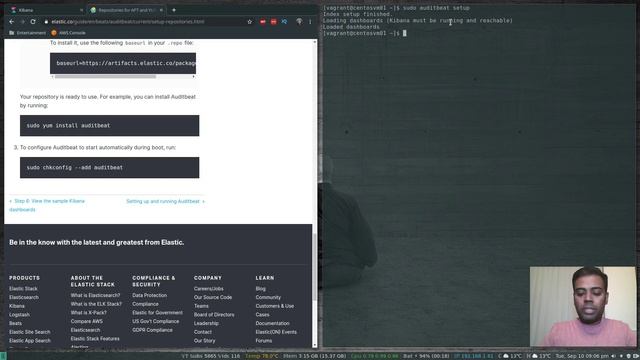Open the What is the ELK Stack? link
This screenshot has width=640, height=360.
click(96, 304)
